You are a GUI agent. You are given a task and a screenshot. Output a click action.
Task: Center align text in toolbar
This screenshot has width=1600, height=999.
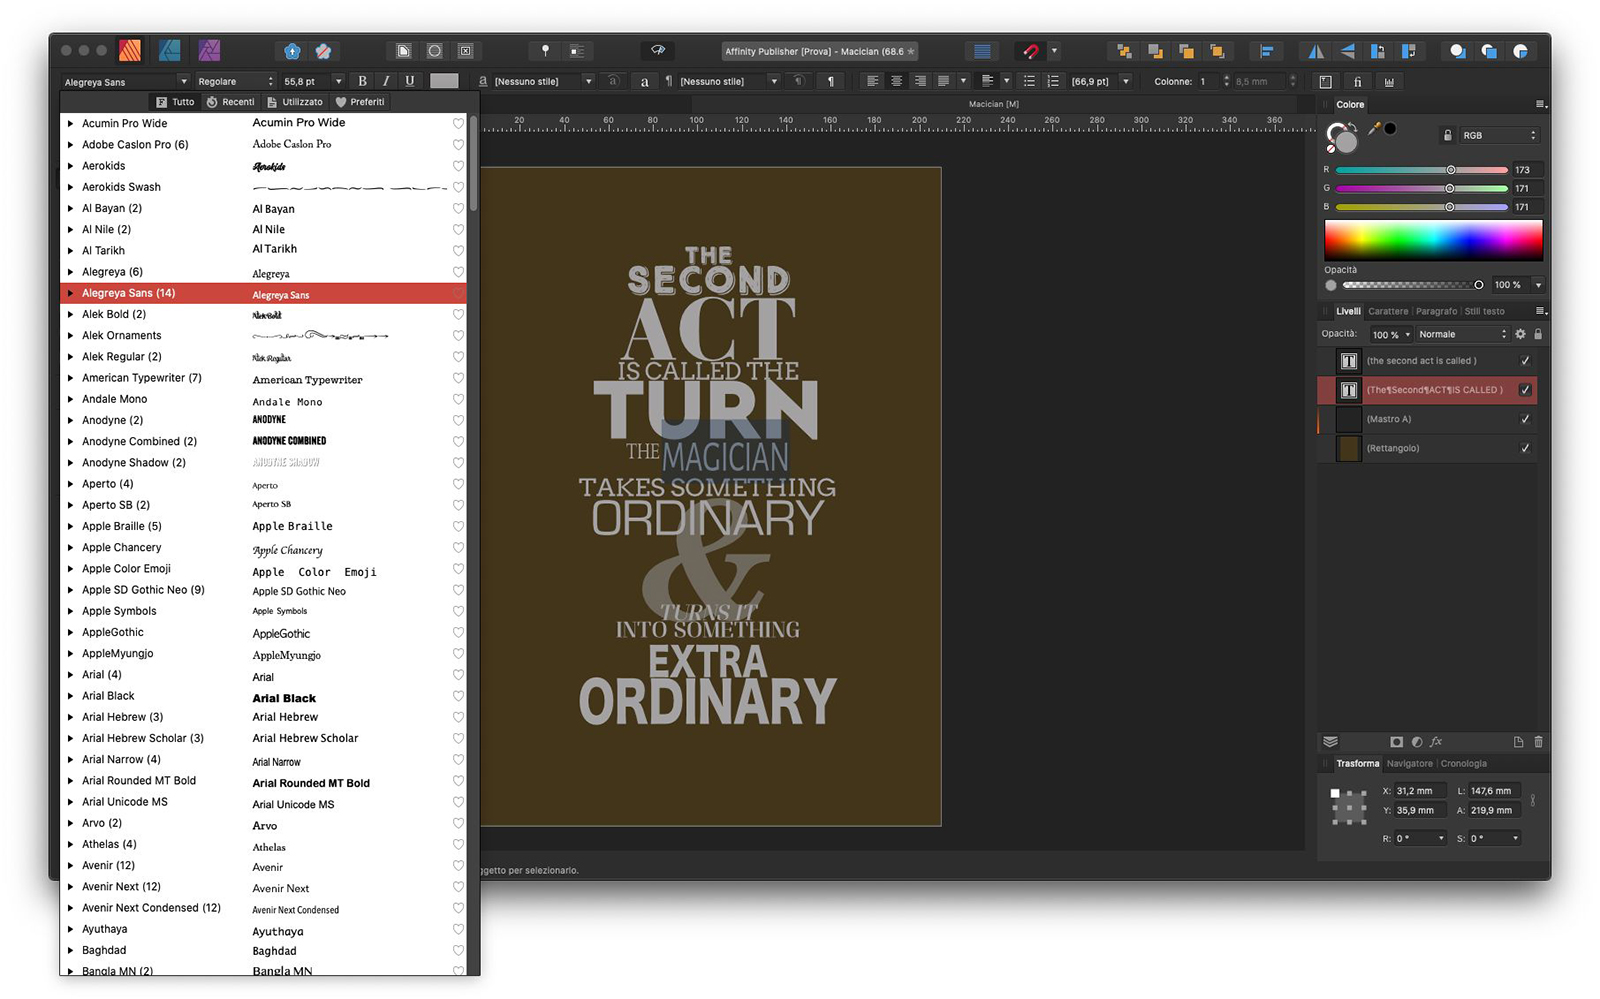(896, 81)
